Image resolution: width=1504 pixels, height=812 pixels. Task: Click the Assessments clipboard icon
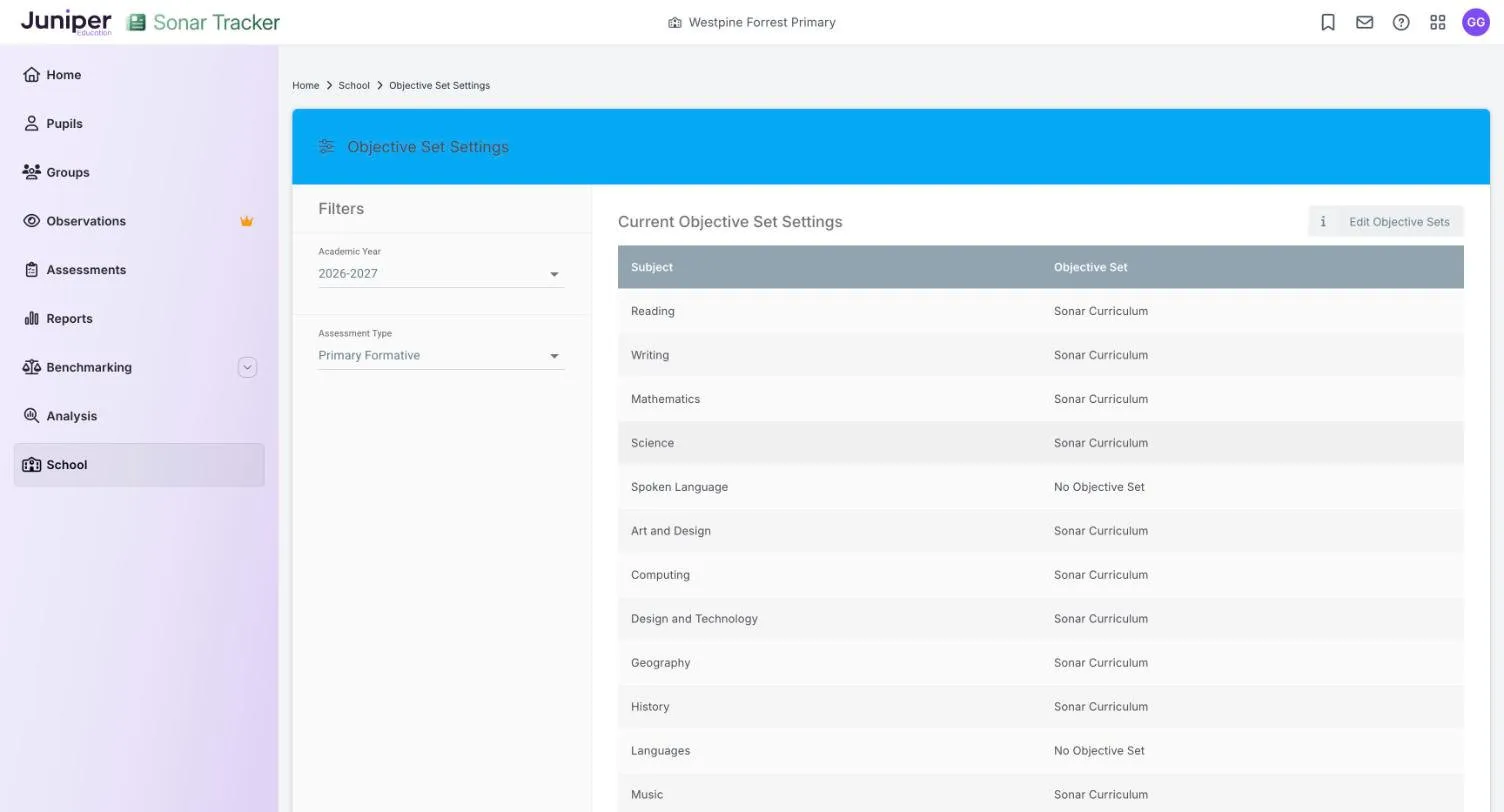pos(31,270)
